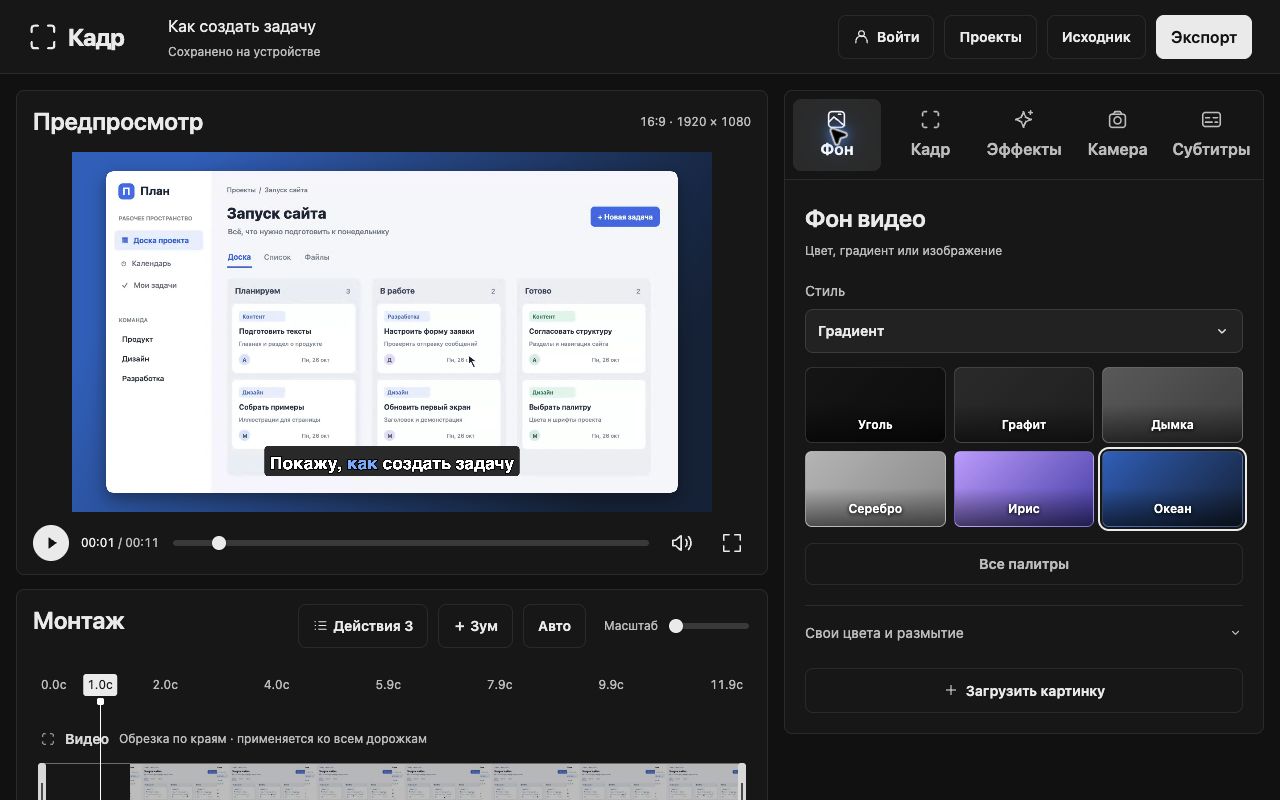Select the Уголь gradient swatch
Image resolution: width=1280 pixels, height=800 pixels.
point(875,405)
